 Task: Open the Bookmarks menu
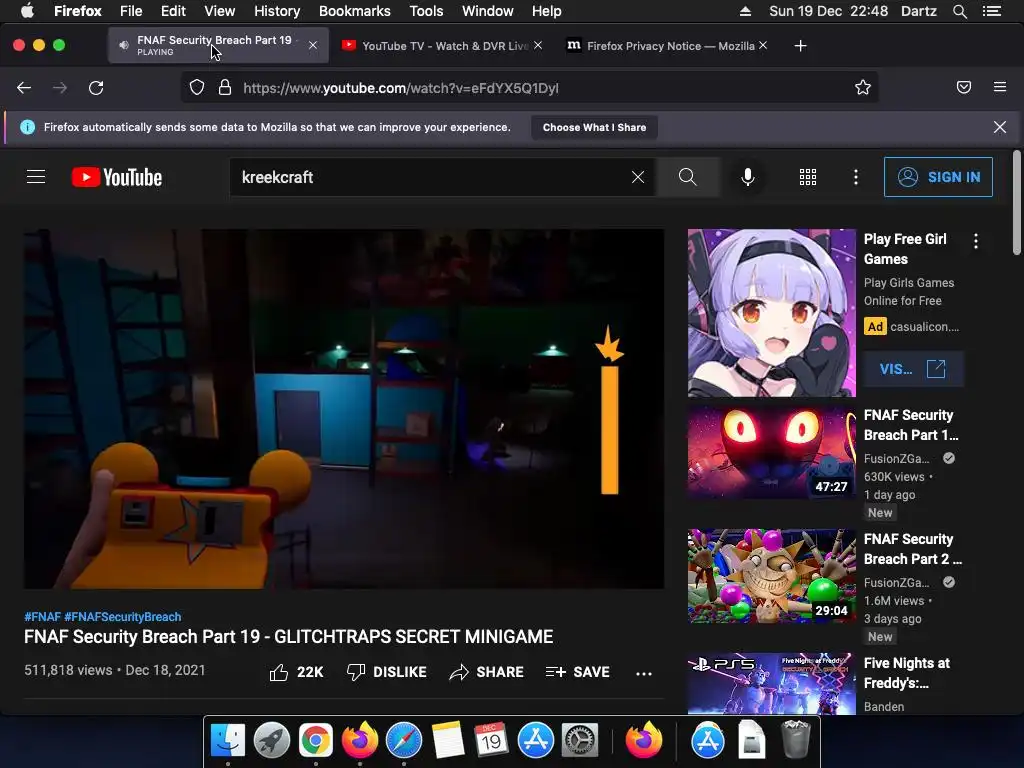355,11
